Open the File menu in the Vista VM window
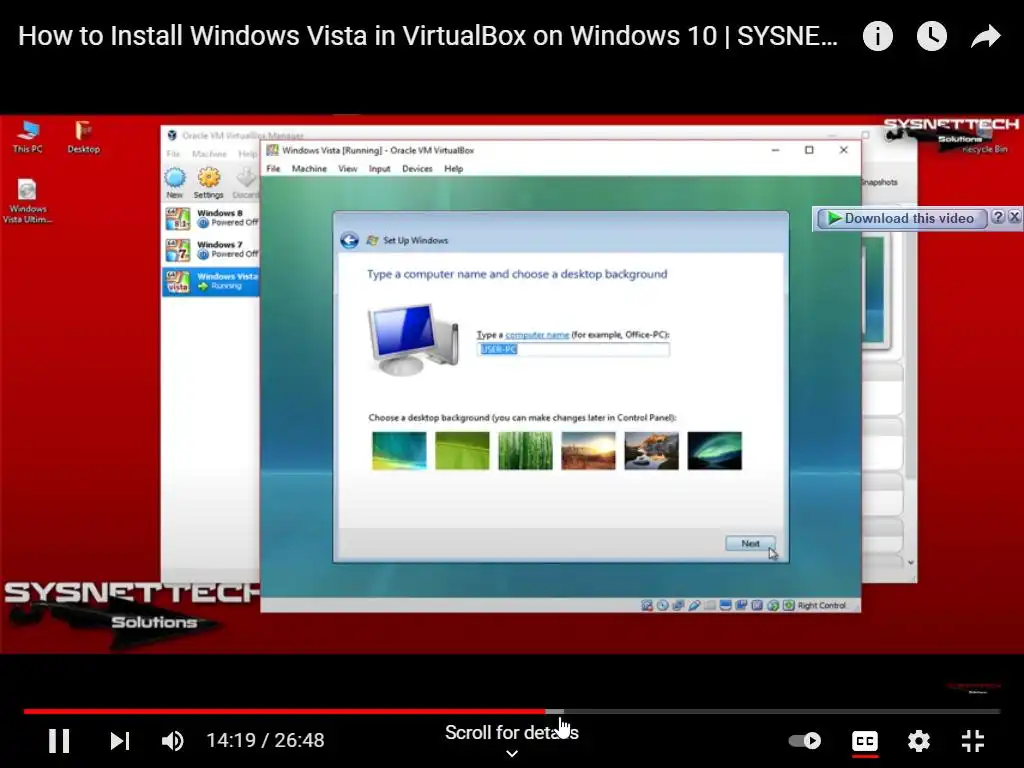The height and width of the screenshot is (768, 1024). pyautogui.click(x=273, y=168)
